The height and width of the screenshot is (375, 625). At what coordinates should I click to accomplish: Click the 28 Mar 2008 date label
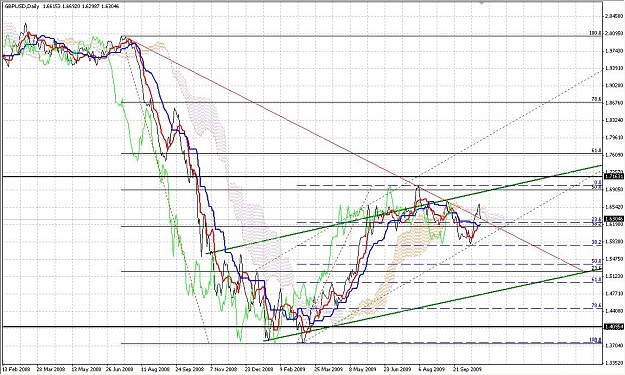(x=51, y=369)
